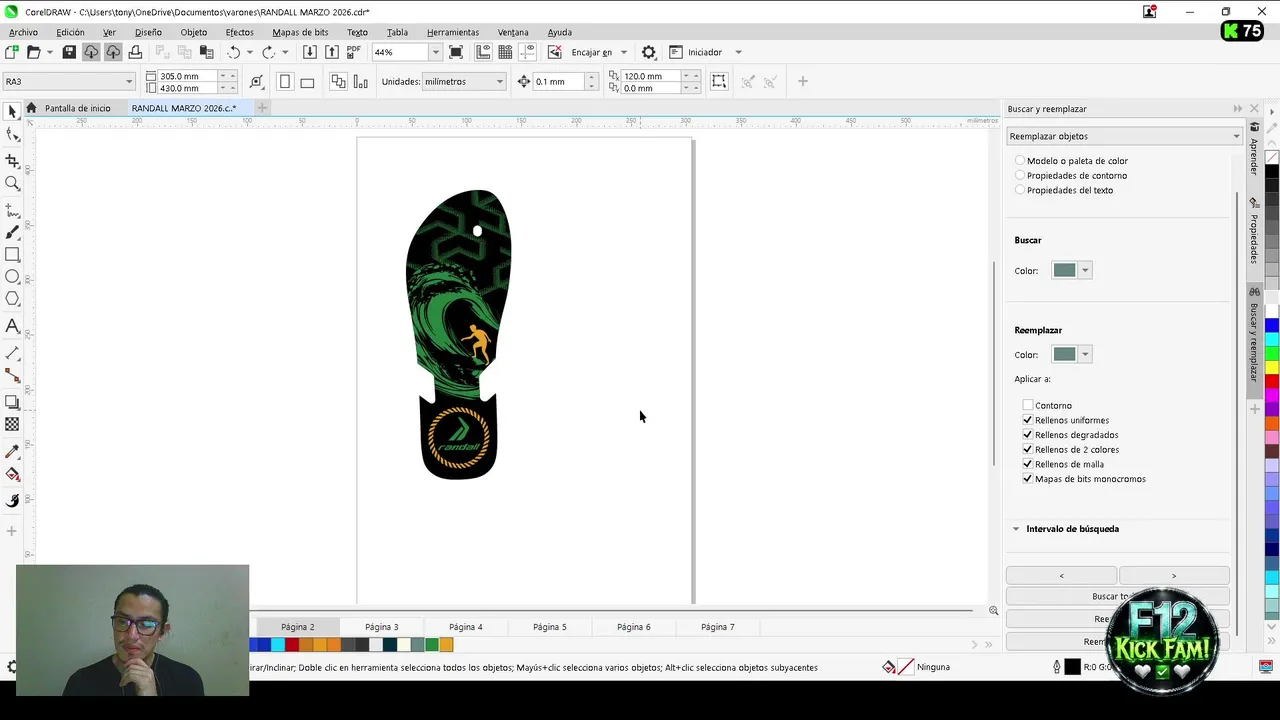
Task: Open the Unidades milímetros dropdown
Action: pyautogui.click(x=499, y=82)
